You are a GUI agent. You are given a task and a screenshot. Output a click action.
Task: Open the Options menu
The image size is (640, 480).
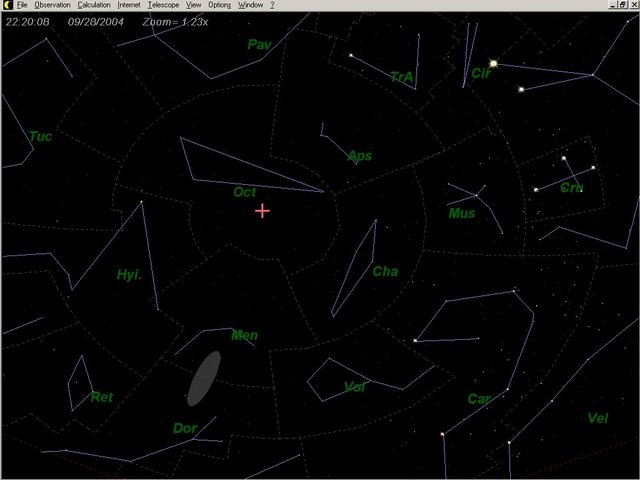(220, 5)
